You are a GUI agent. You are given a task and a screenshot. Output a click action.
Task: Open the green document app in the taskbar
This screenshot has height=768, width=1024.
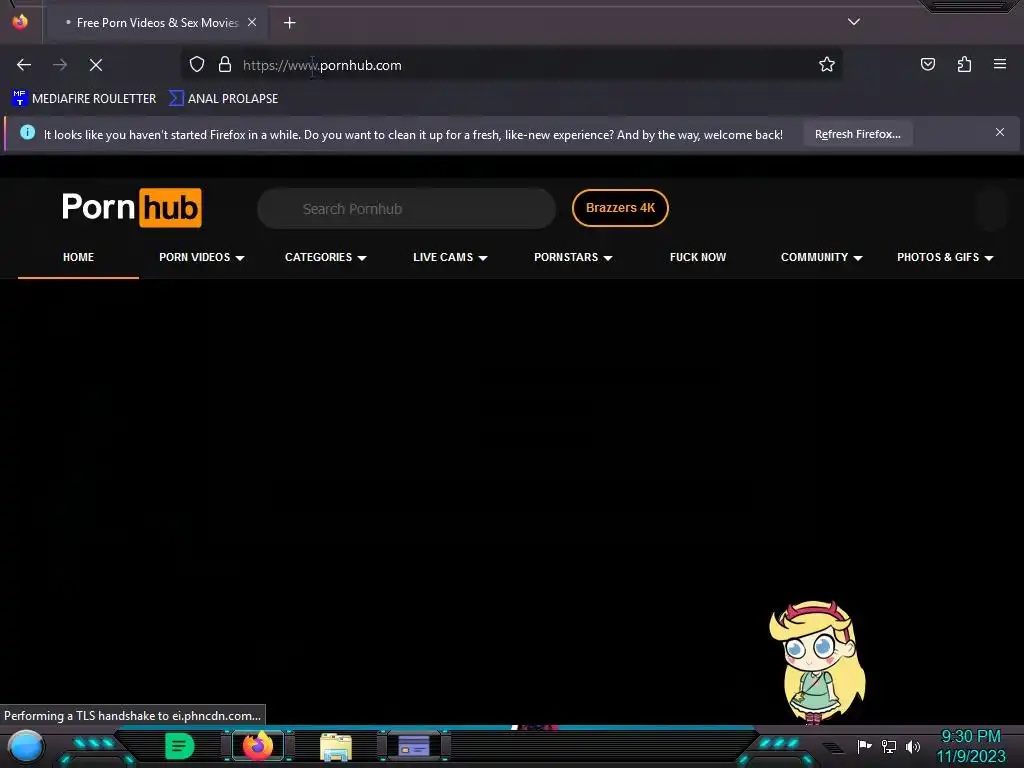[180, 746]
